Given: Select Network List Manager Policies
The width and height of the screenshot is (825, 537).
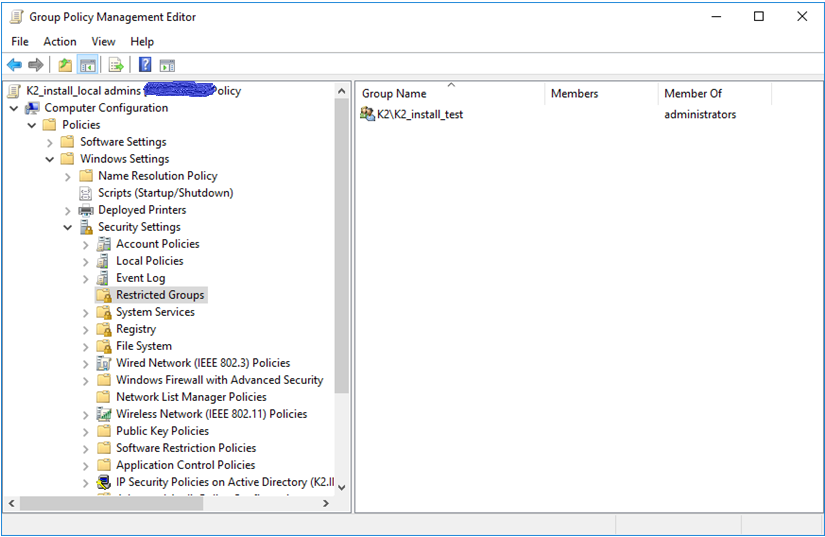Looking at the screenshot, I should [x=191, y=397].
